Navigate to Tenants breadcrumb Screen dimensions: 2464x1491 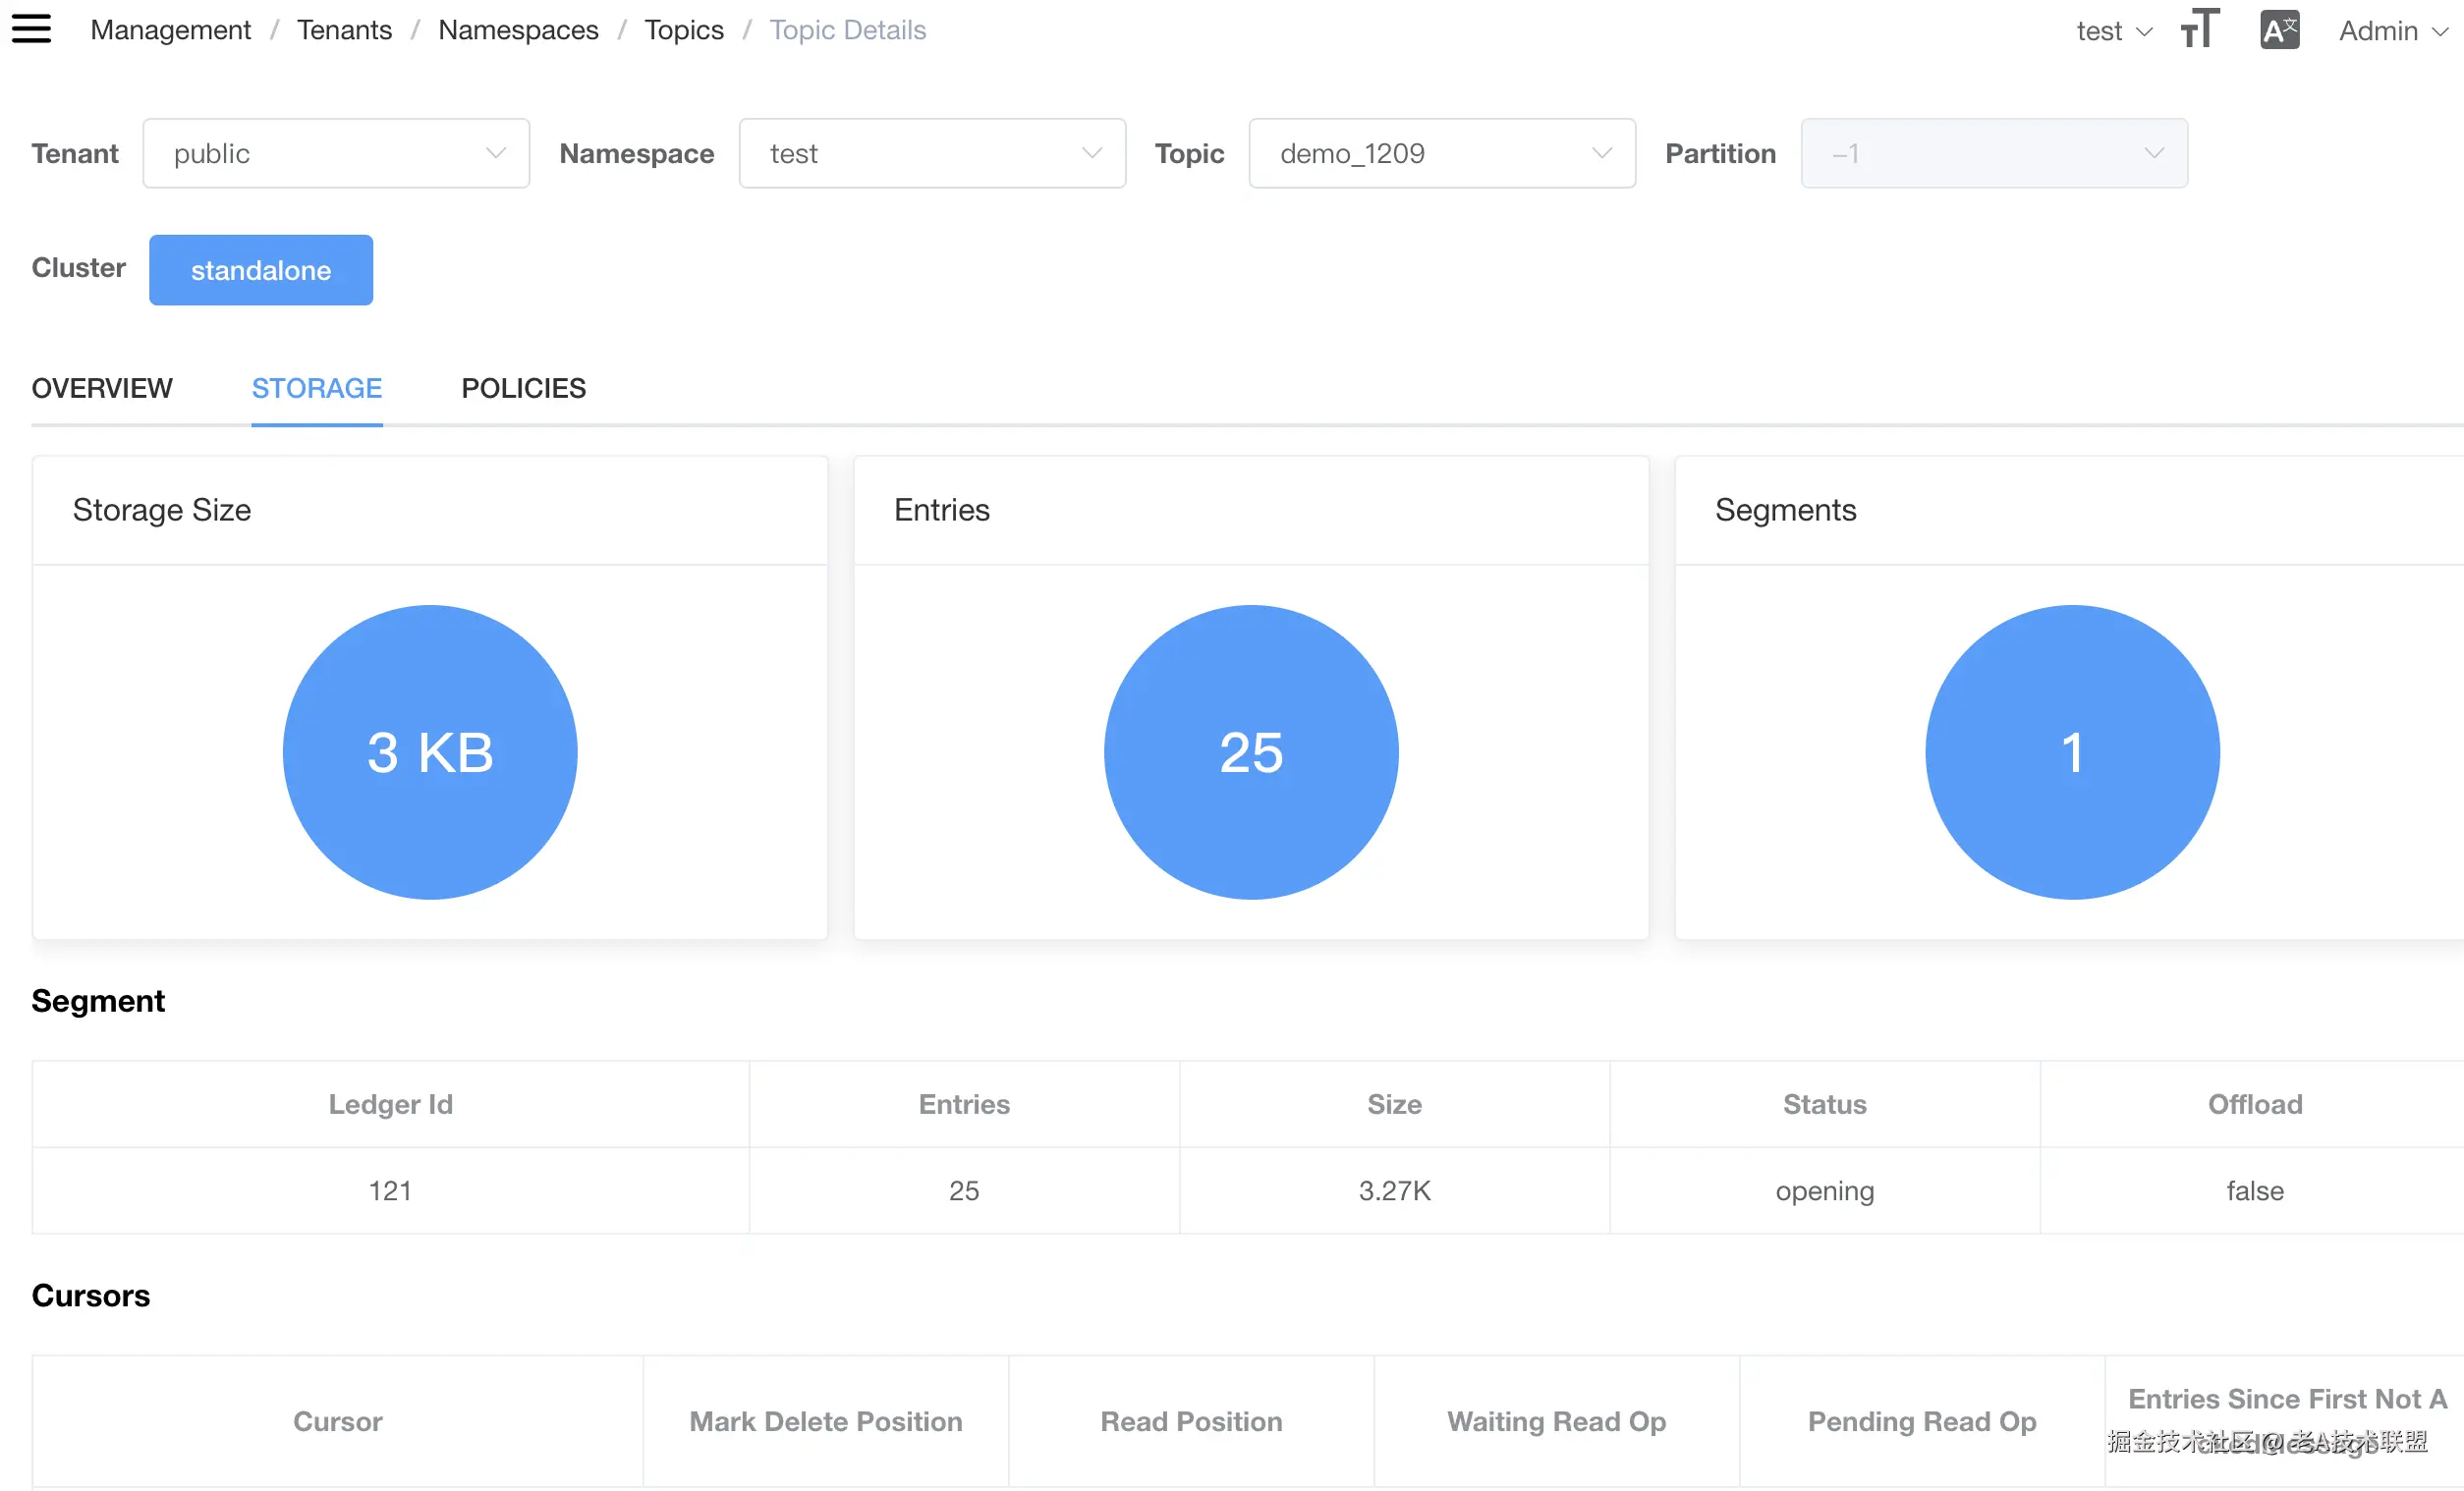[344, 30]
